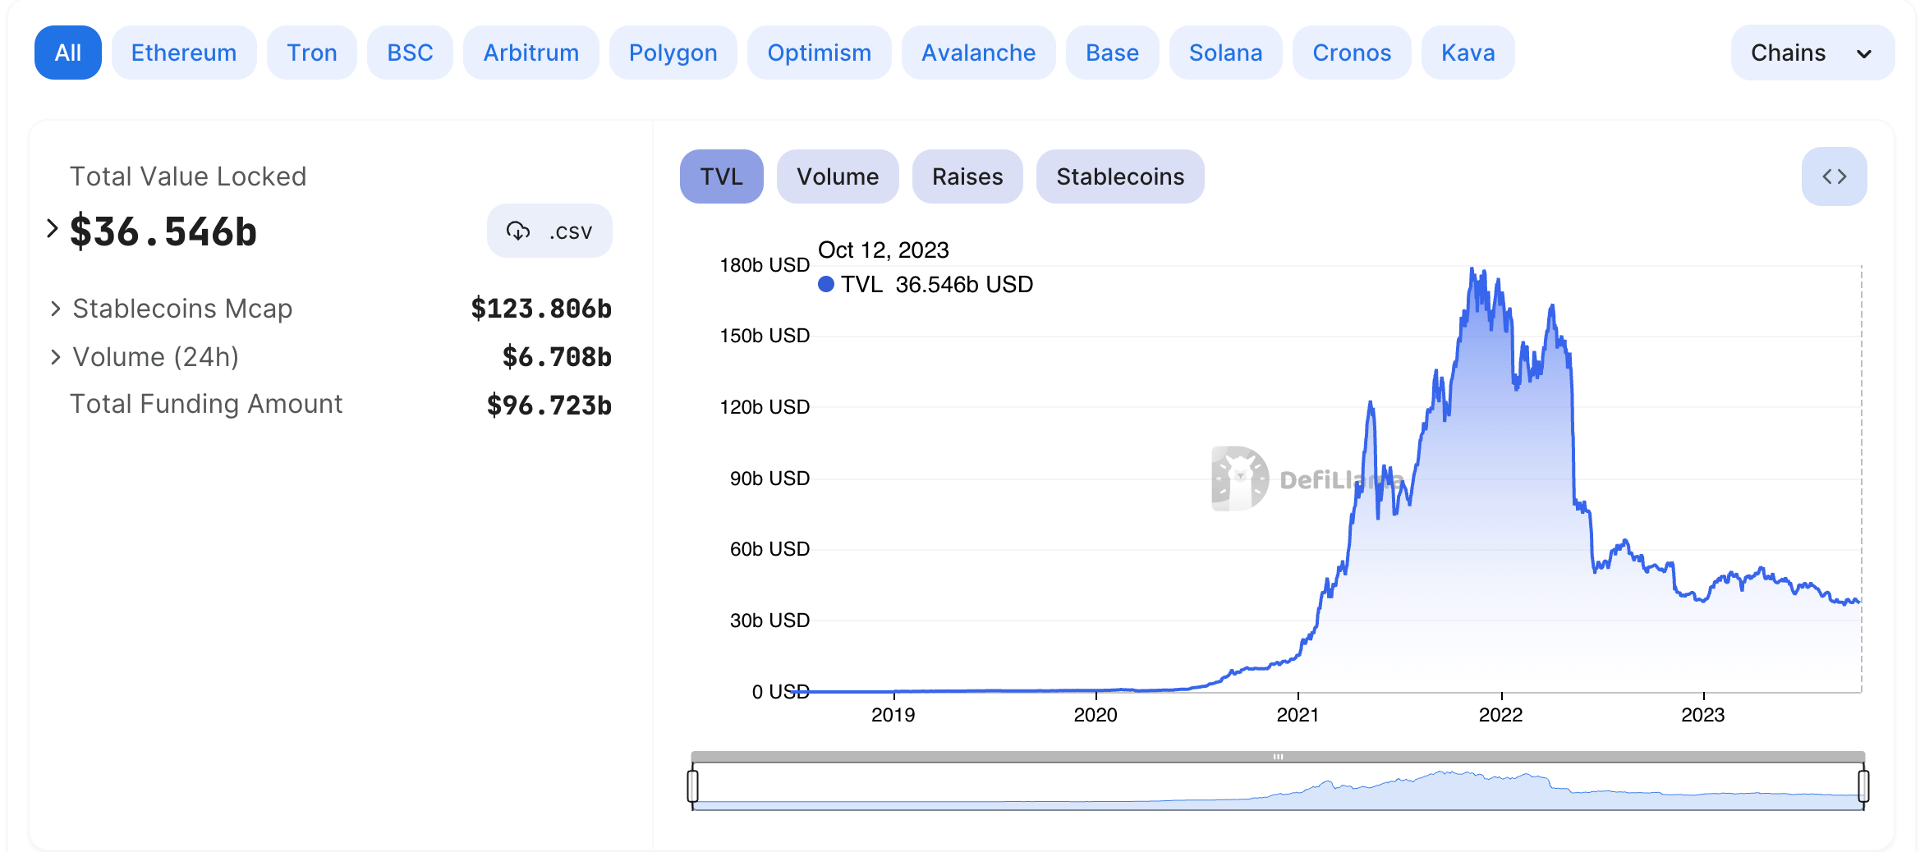The image size is (1920, 852).
Task: Click the 150b USD y-axis label
Action: (x=765, y=336)
